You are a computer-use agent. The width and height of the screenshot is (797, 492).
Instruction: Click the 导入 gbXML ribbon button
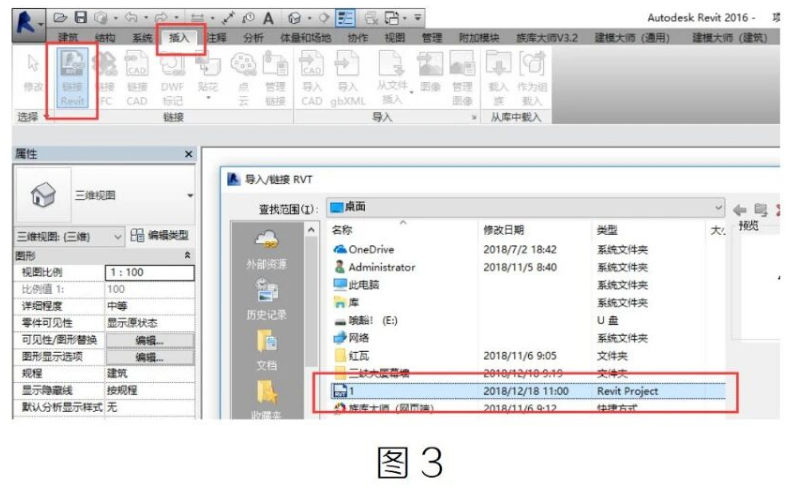tap(348, 78)
